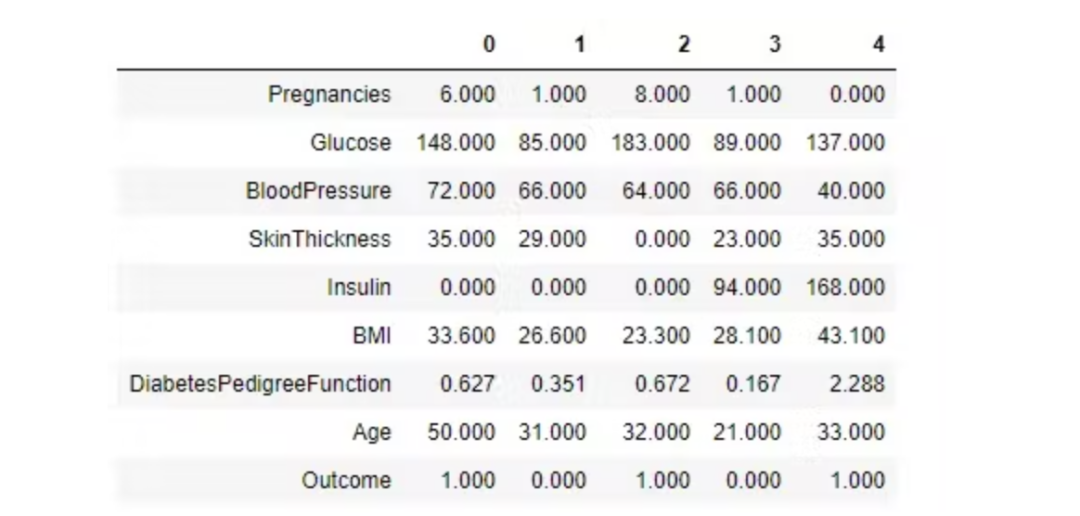This screenshot has height=516, width=1080.
Task: Click the DiabetesPedigreeFunction row label
Action: tap(260, 384)
